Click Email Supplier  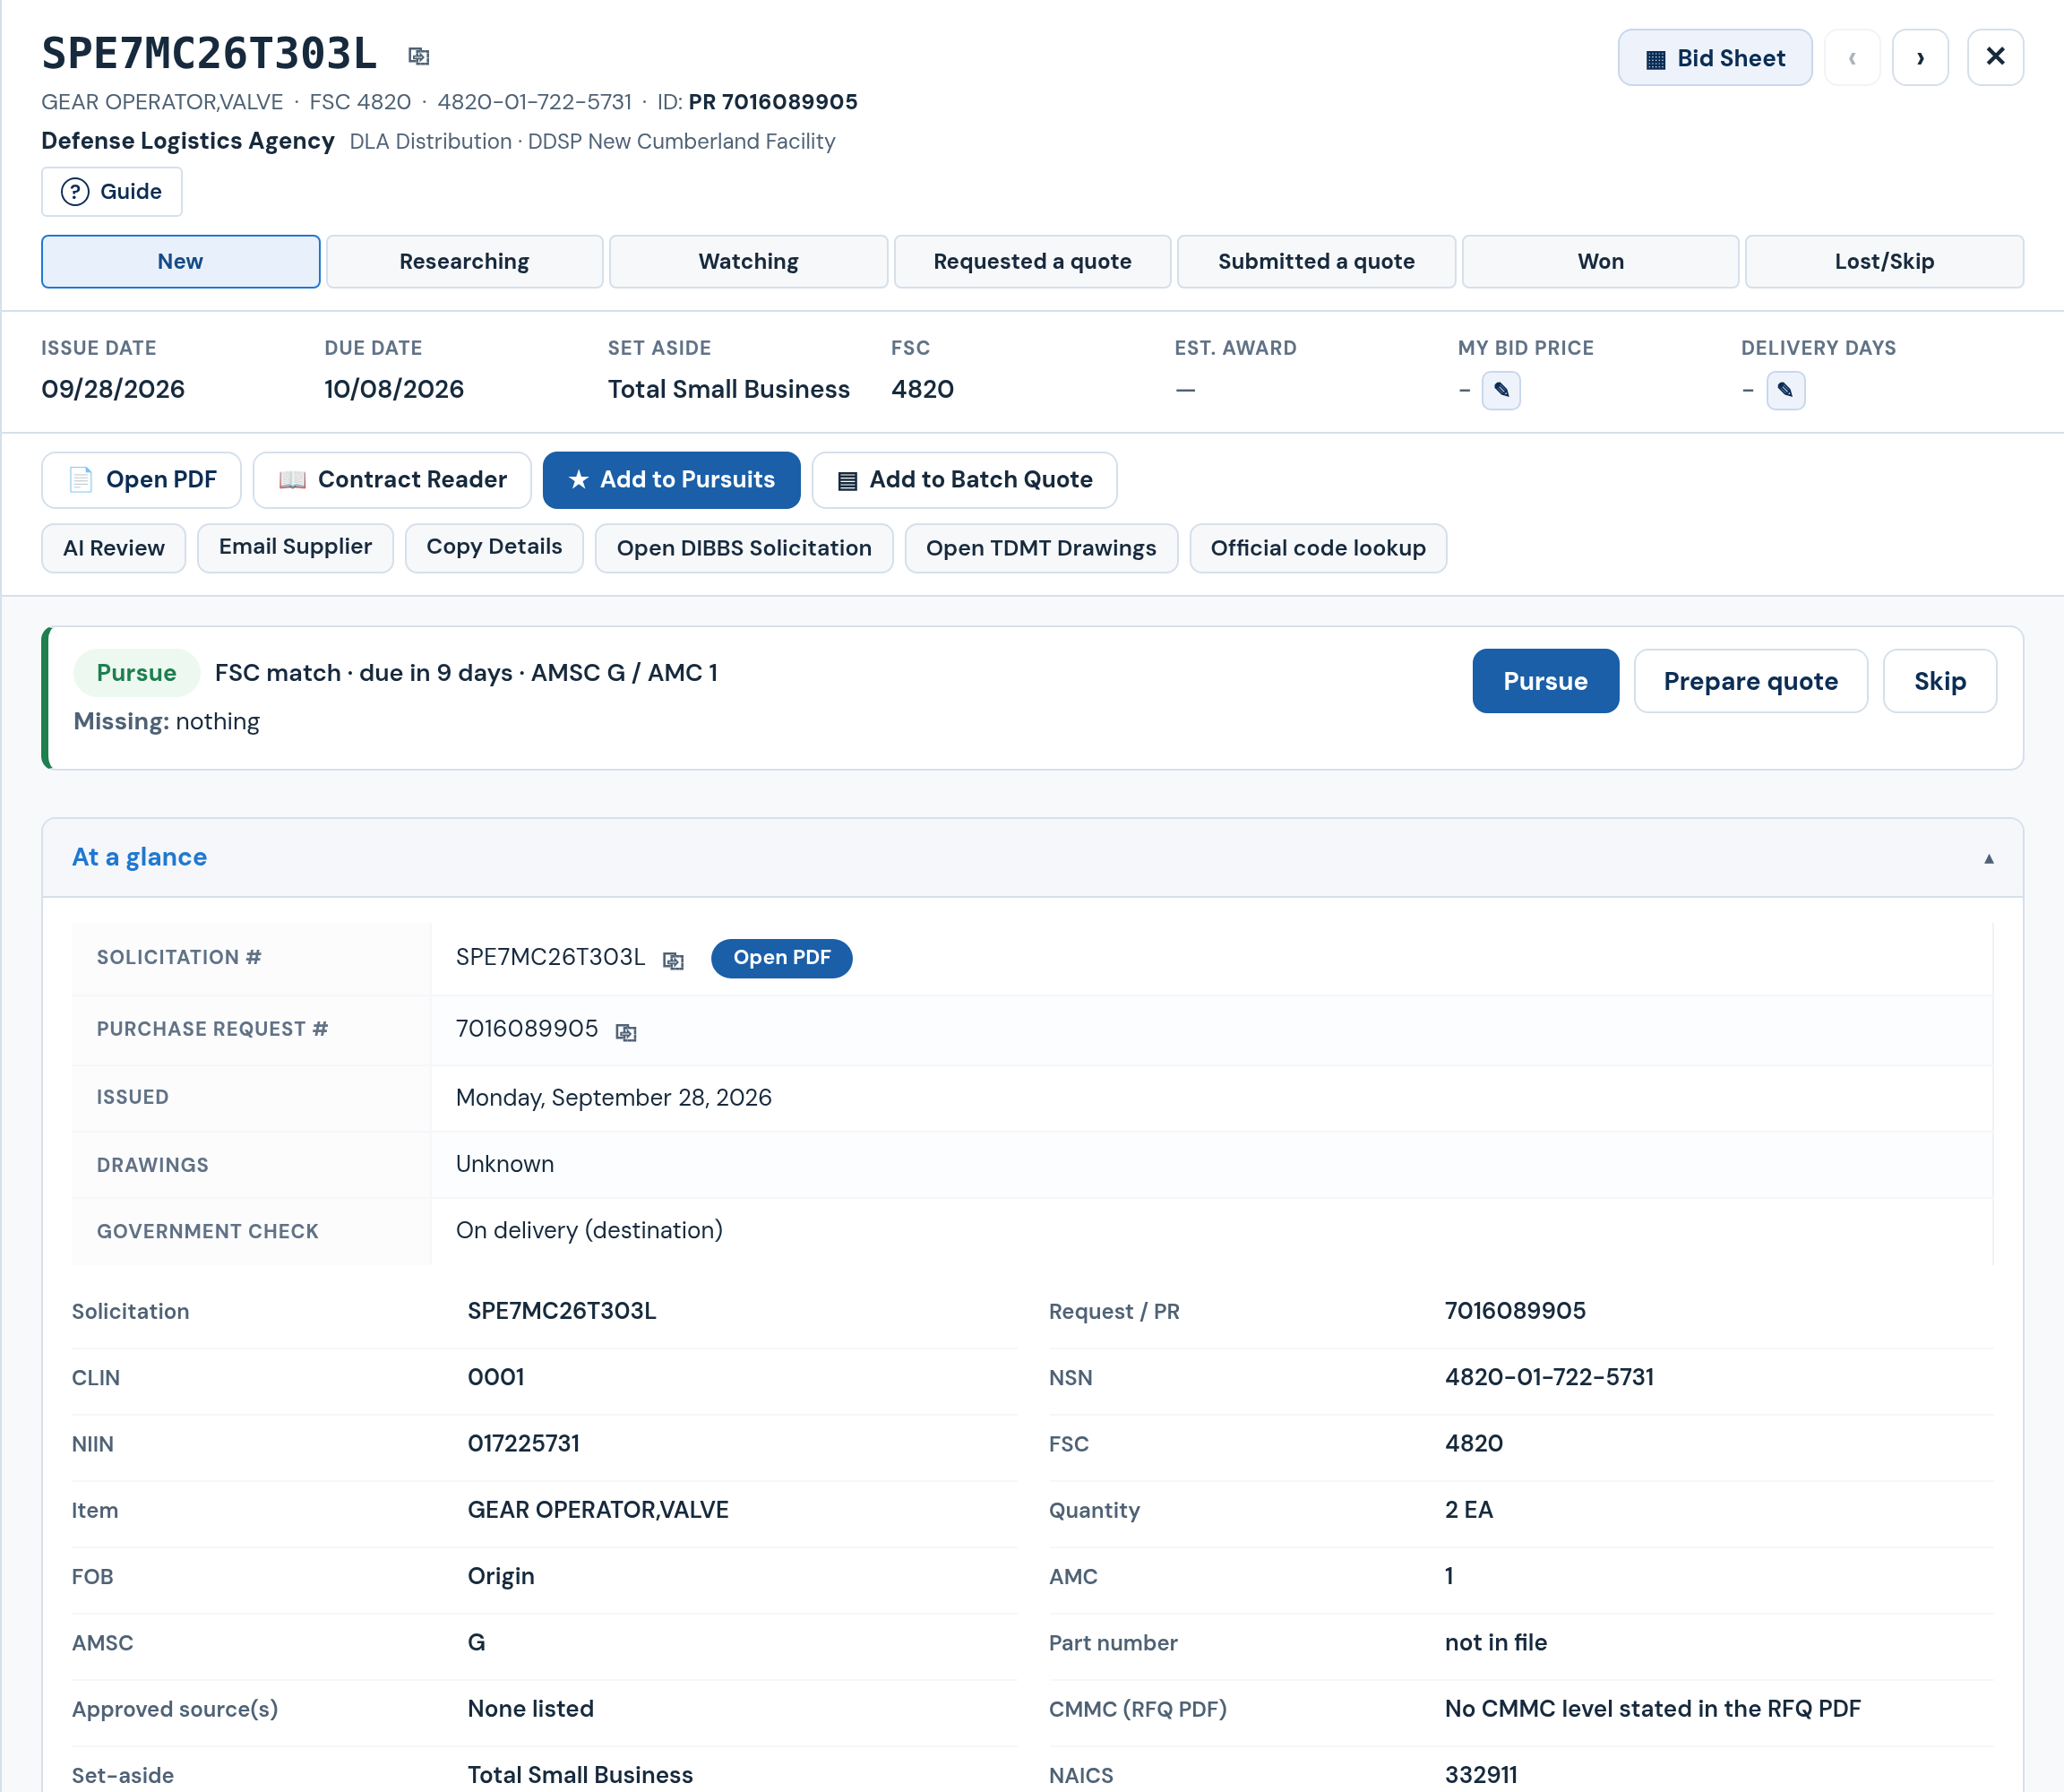point(295,548)
